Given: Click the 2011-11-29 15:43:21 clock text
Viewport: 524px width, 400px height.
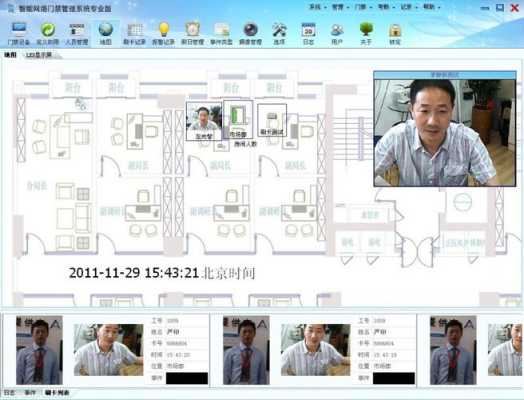Looking at the screenshot, I should click(134, 273).
